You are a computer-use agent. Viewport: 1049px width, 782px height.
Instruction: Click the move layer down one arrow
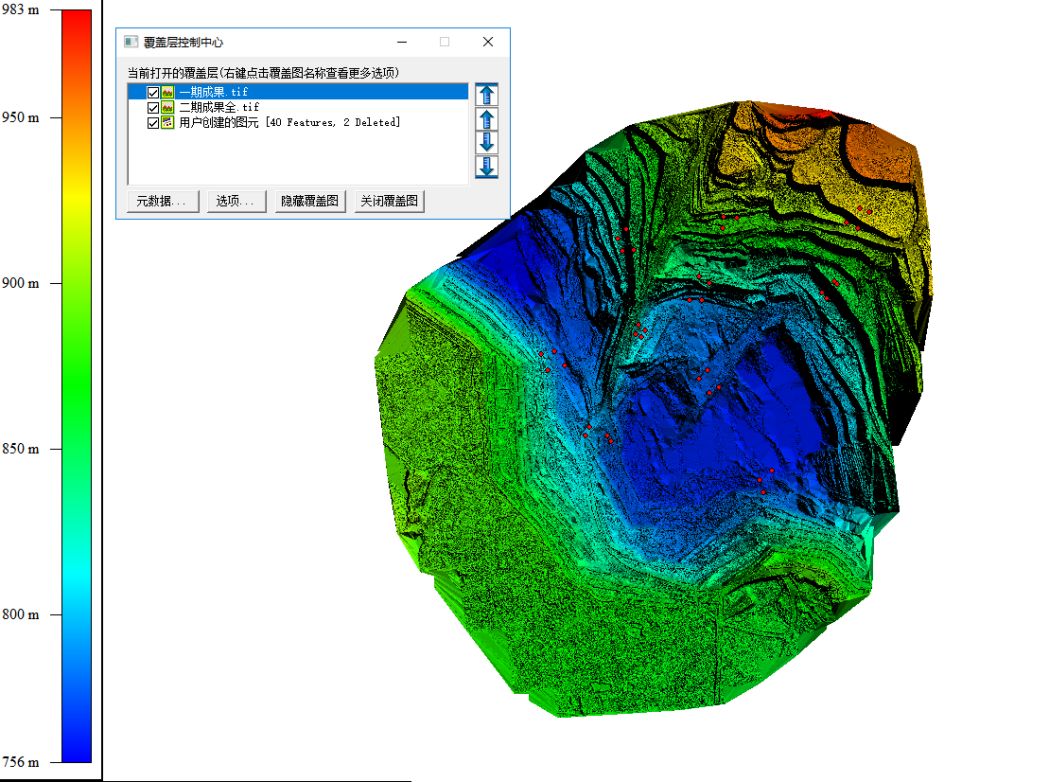coord(487,142)
